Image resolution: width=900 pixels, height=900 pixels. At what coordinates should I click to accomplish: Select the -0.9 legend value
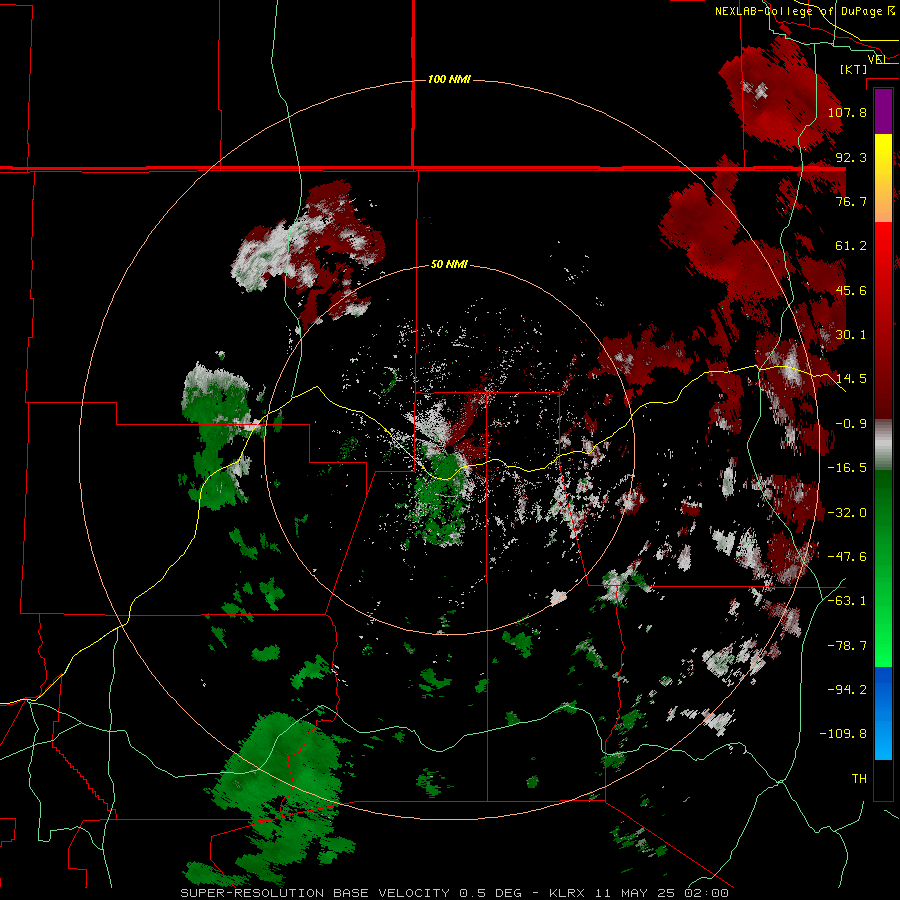[851, 424]
